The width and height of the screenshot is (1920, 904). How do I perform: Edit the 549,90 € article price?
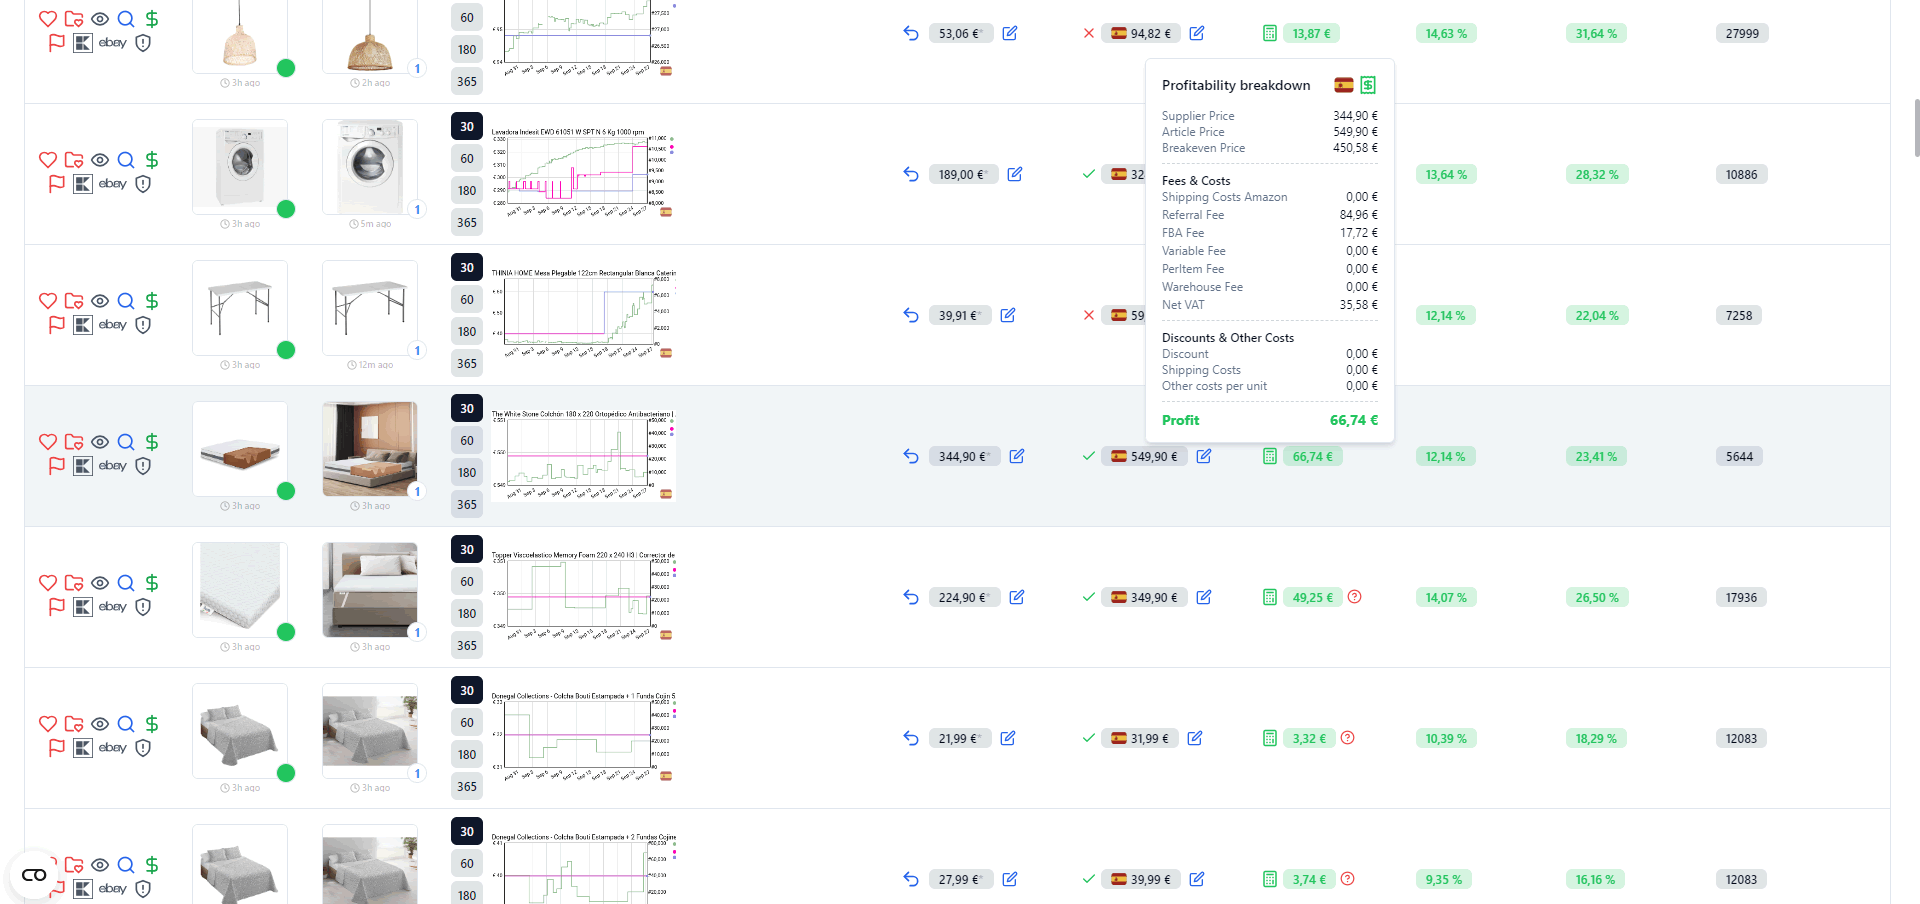coord(1204,456)
